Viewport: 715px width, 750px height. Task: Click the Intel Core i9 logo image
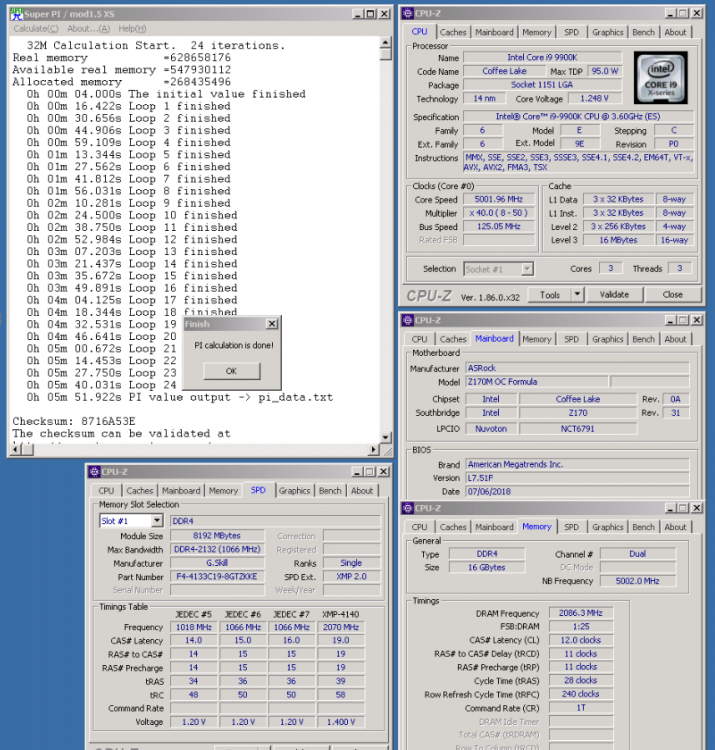[x=660, y=77]
